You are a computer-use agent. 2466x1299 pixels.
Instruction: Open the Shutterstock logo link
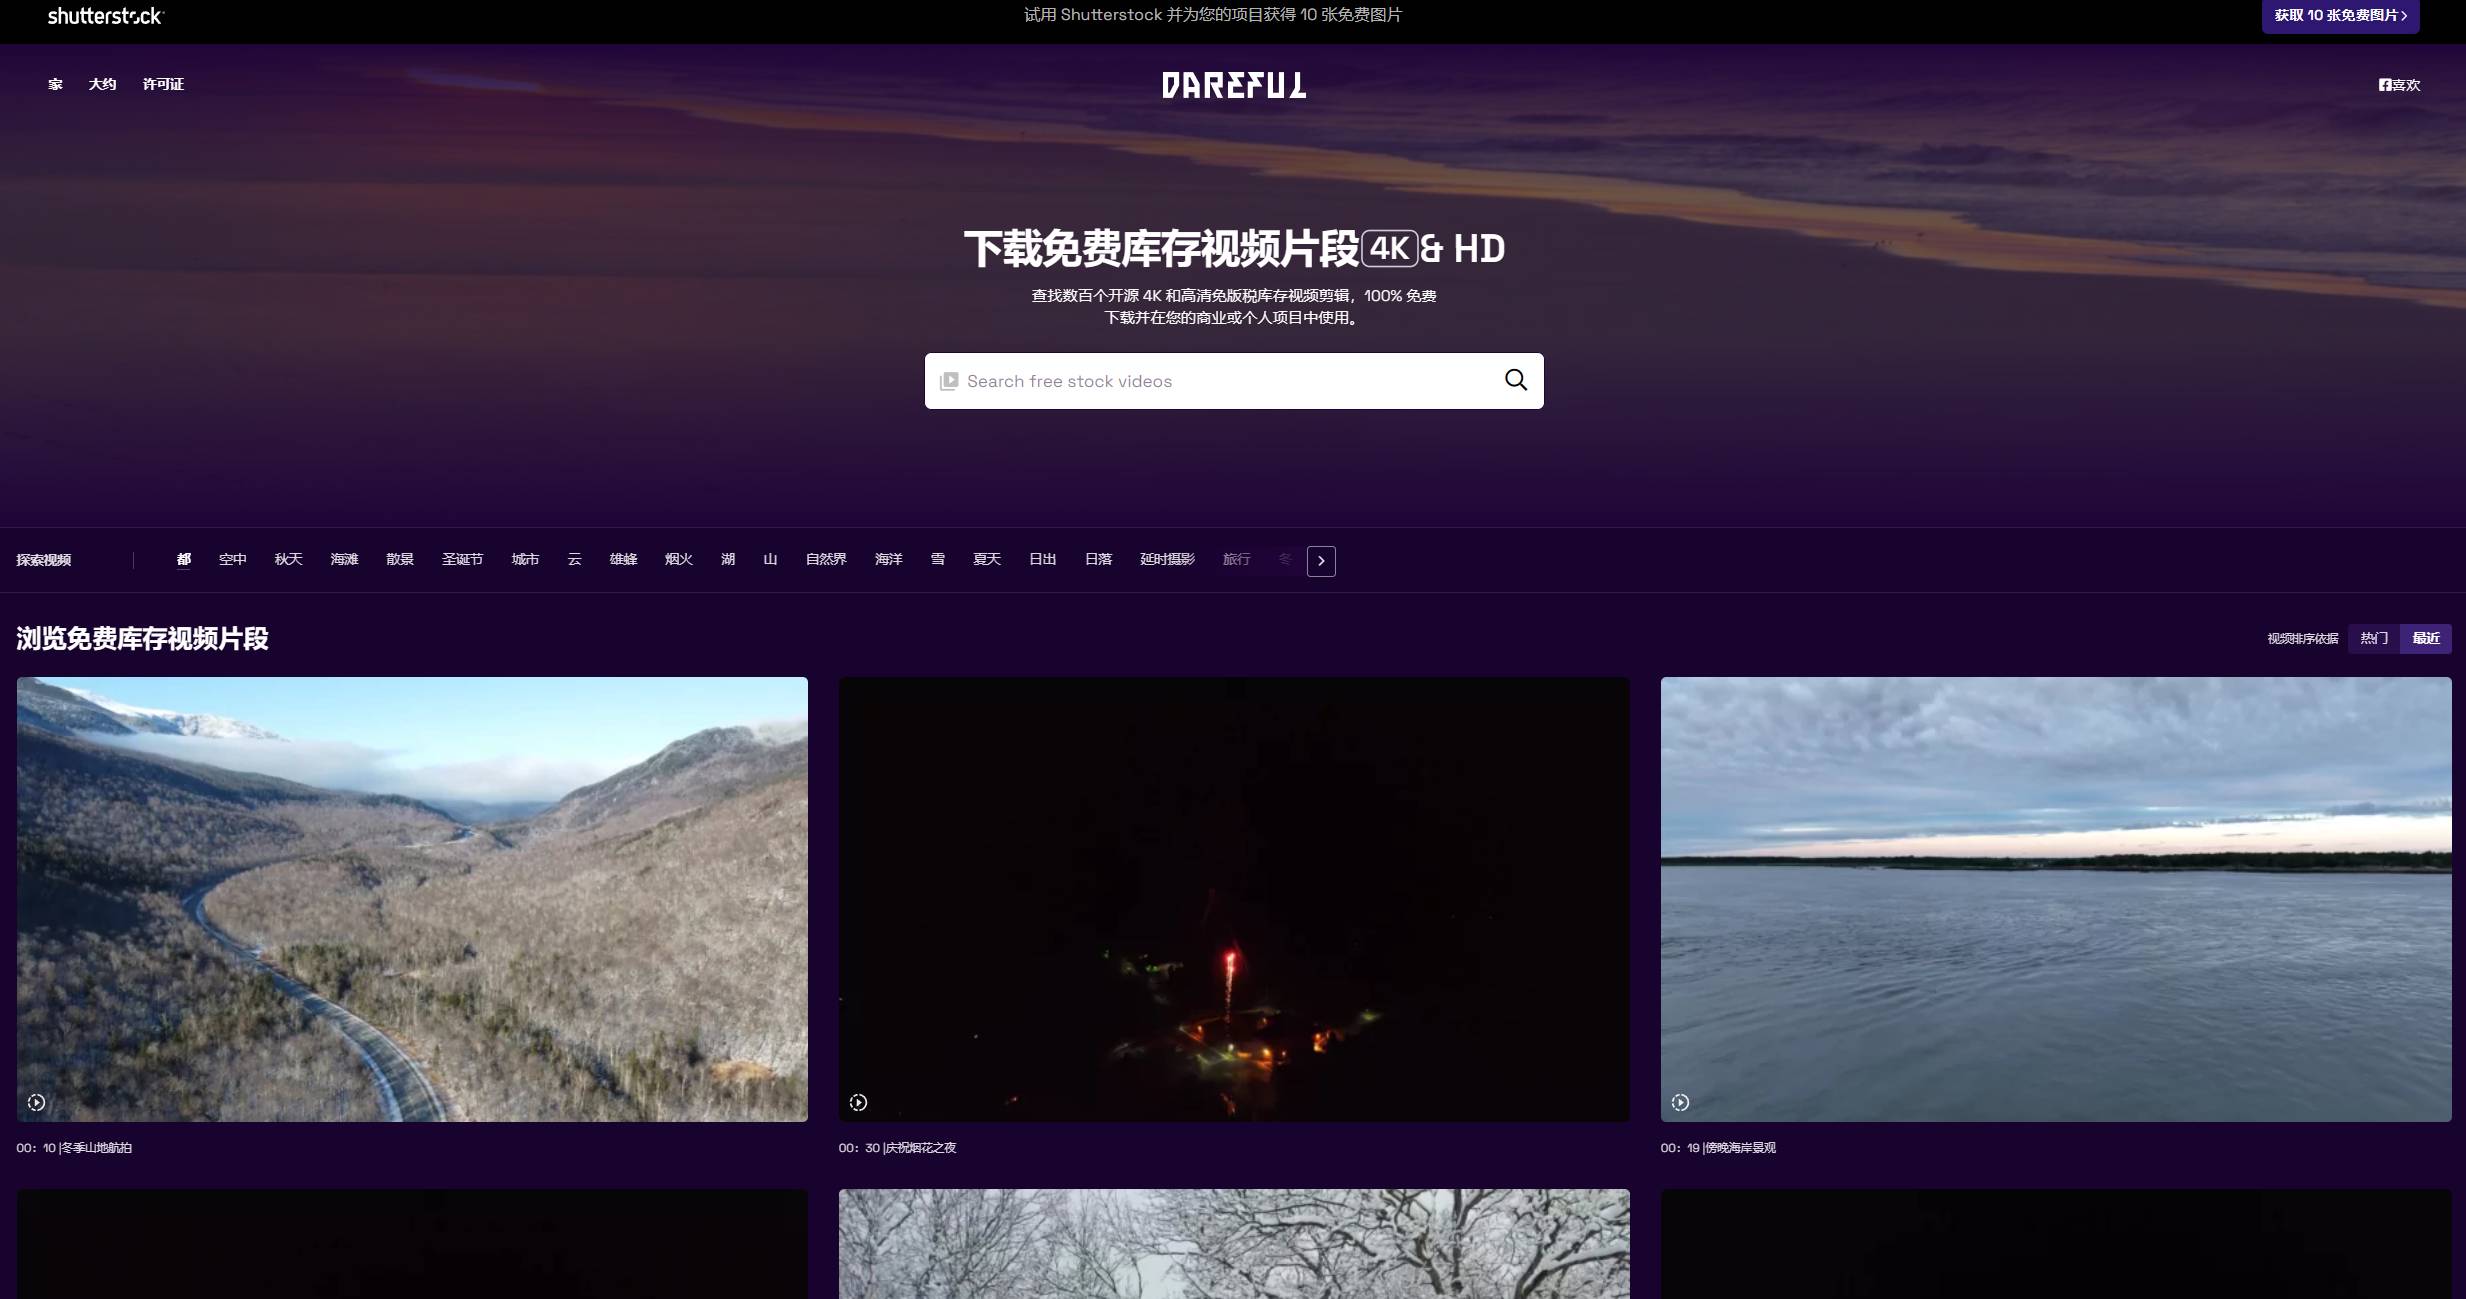click(x=105, y=16)
